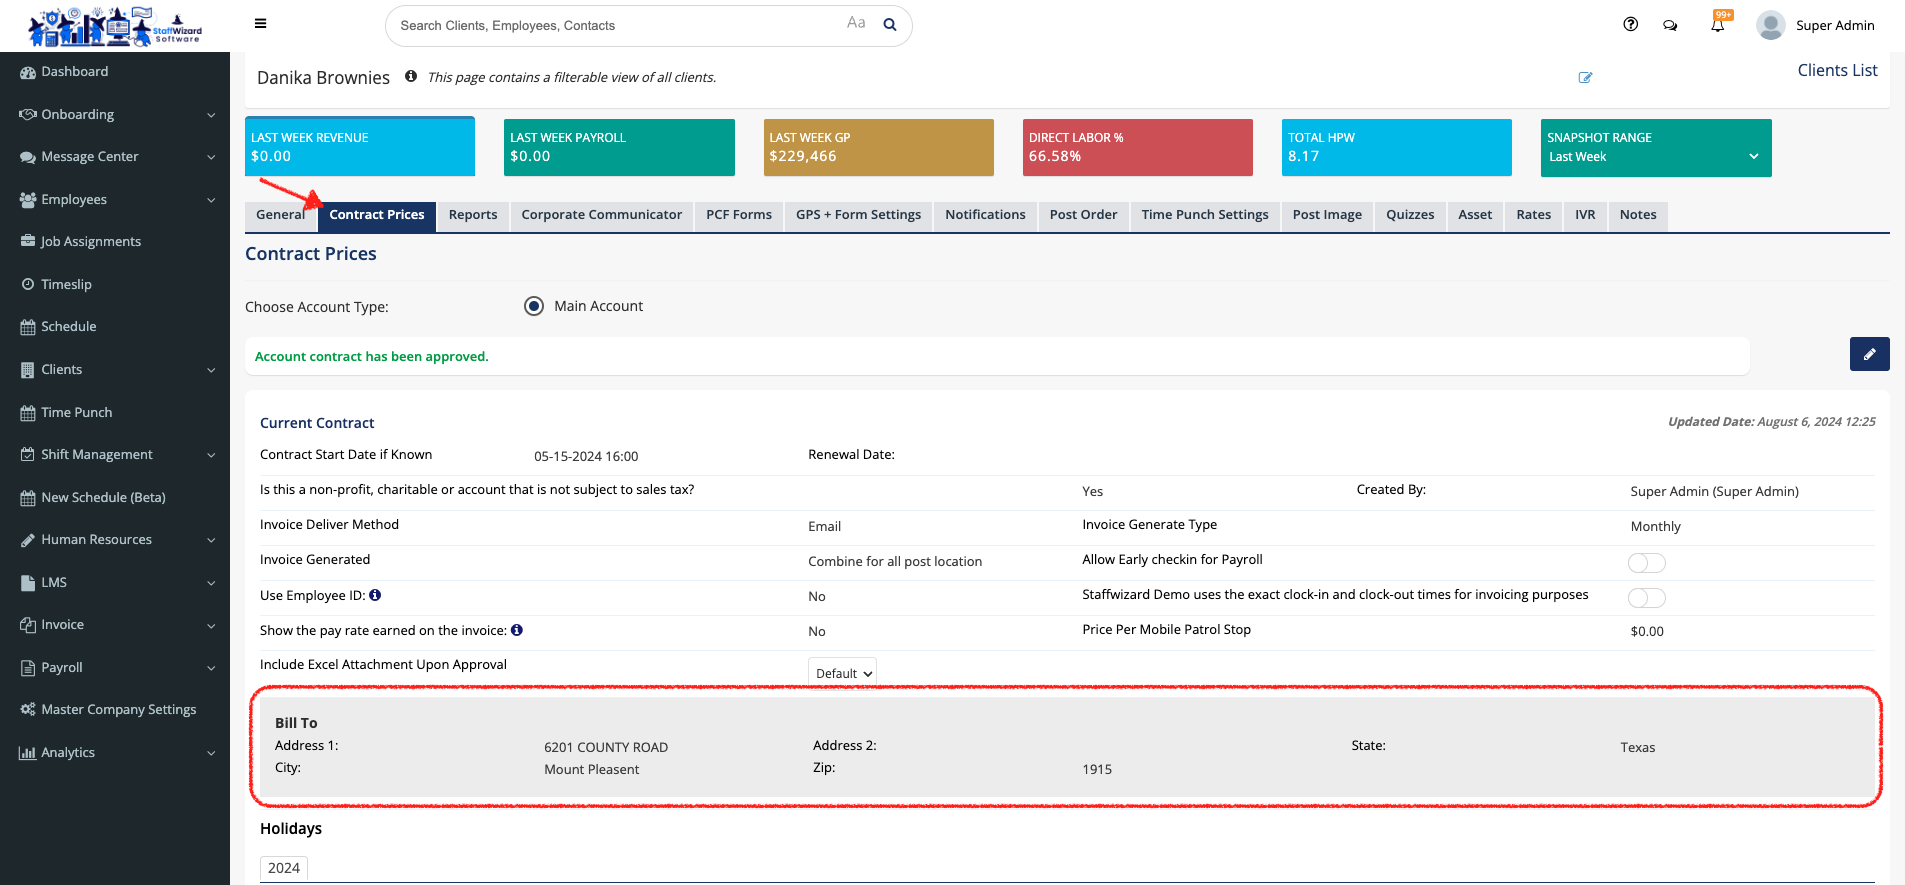Open the Time Punch Settings tab
The width and height of the screenshot is (1905, 885).
1204,215
